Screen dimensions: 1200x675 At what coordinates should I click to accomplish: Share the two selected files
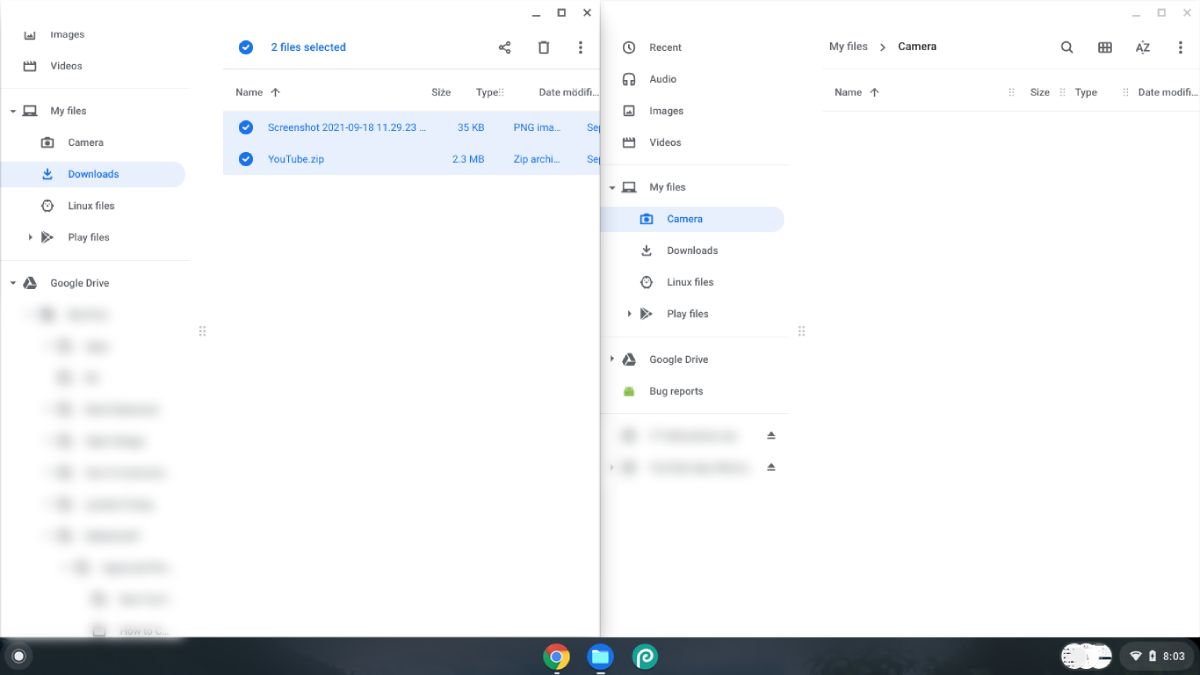[x=504, y=47]
